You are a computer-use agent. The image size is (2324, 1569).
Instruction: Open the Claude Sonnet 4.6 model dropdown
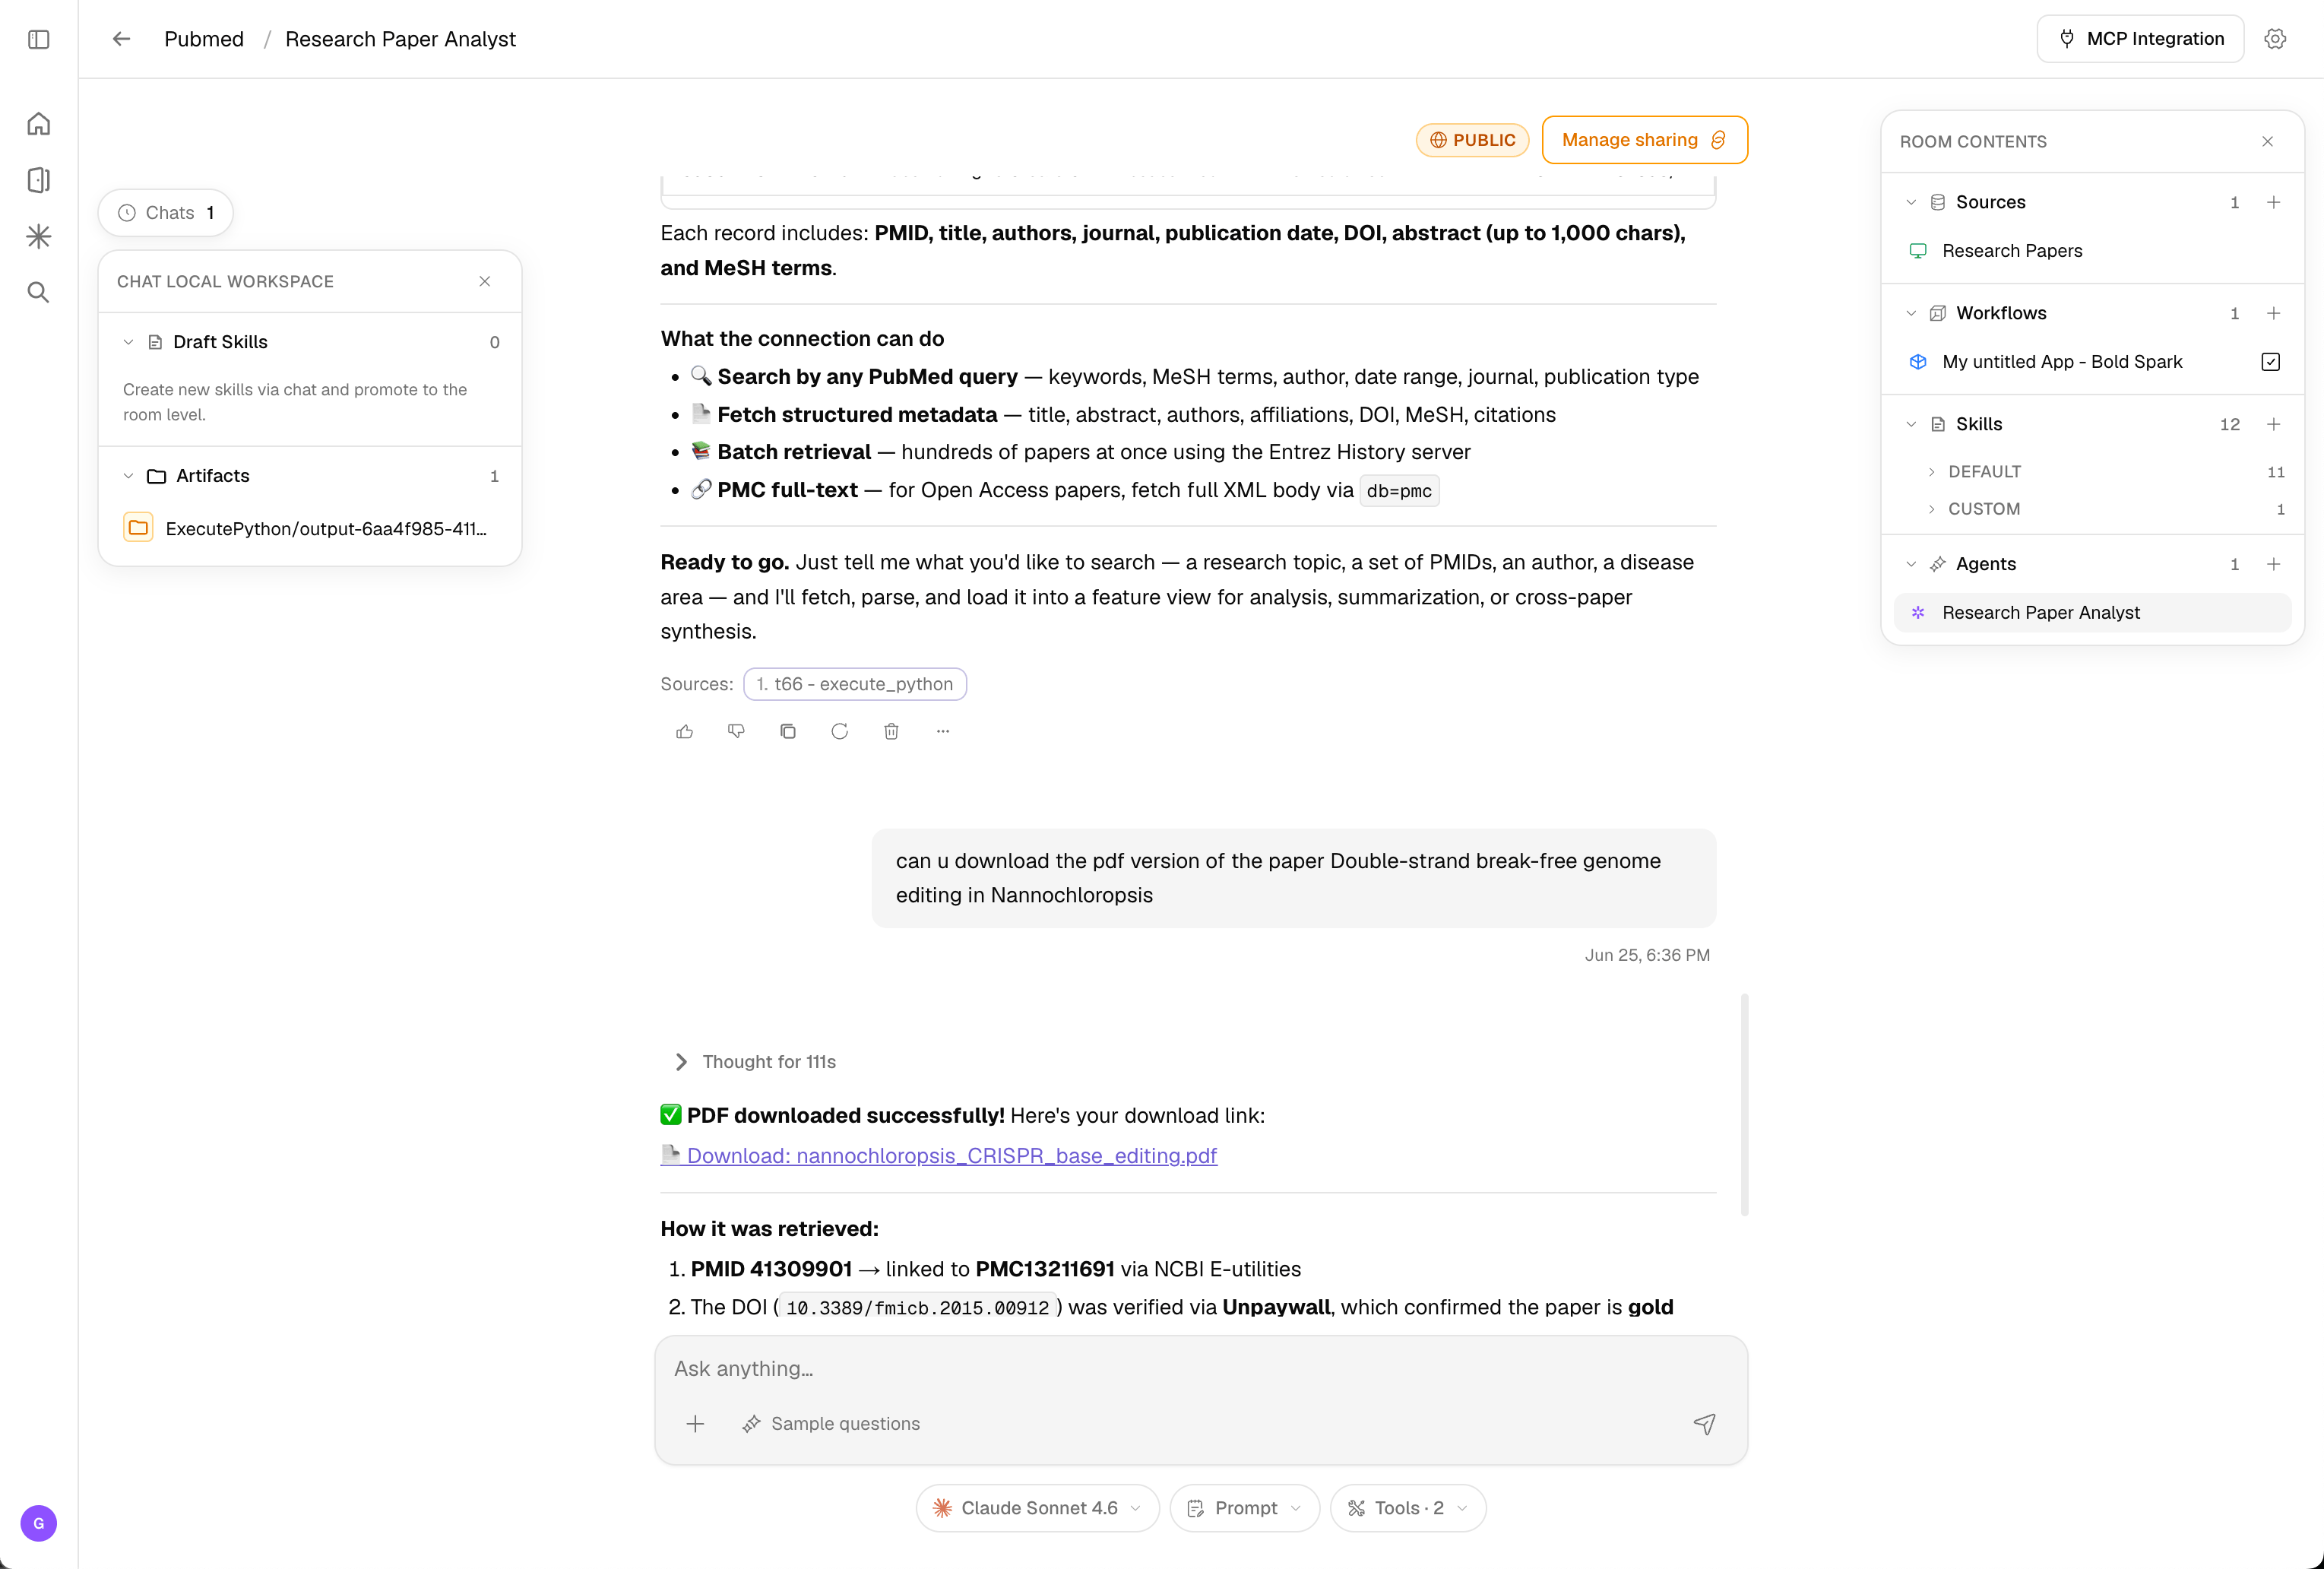tap(1037, 1507)
